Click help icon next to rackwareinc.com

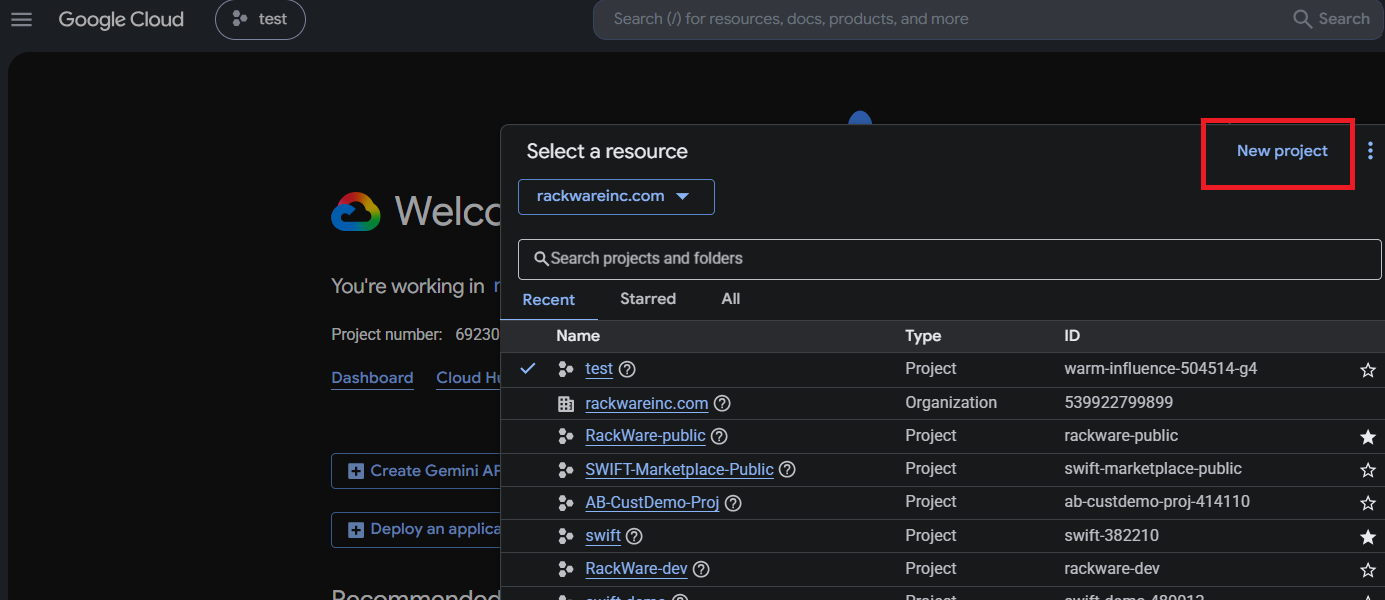(722, 404)
